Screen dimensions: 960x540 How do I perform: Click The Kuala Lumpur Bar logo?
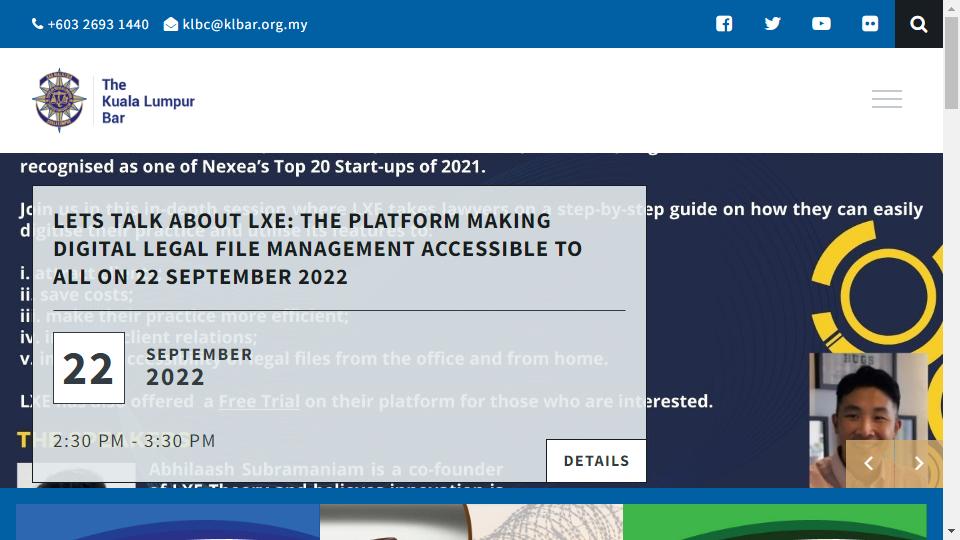click(114, 100)
